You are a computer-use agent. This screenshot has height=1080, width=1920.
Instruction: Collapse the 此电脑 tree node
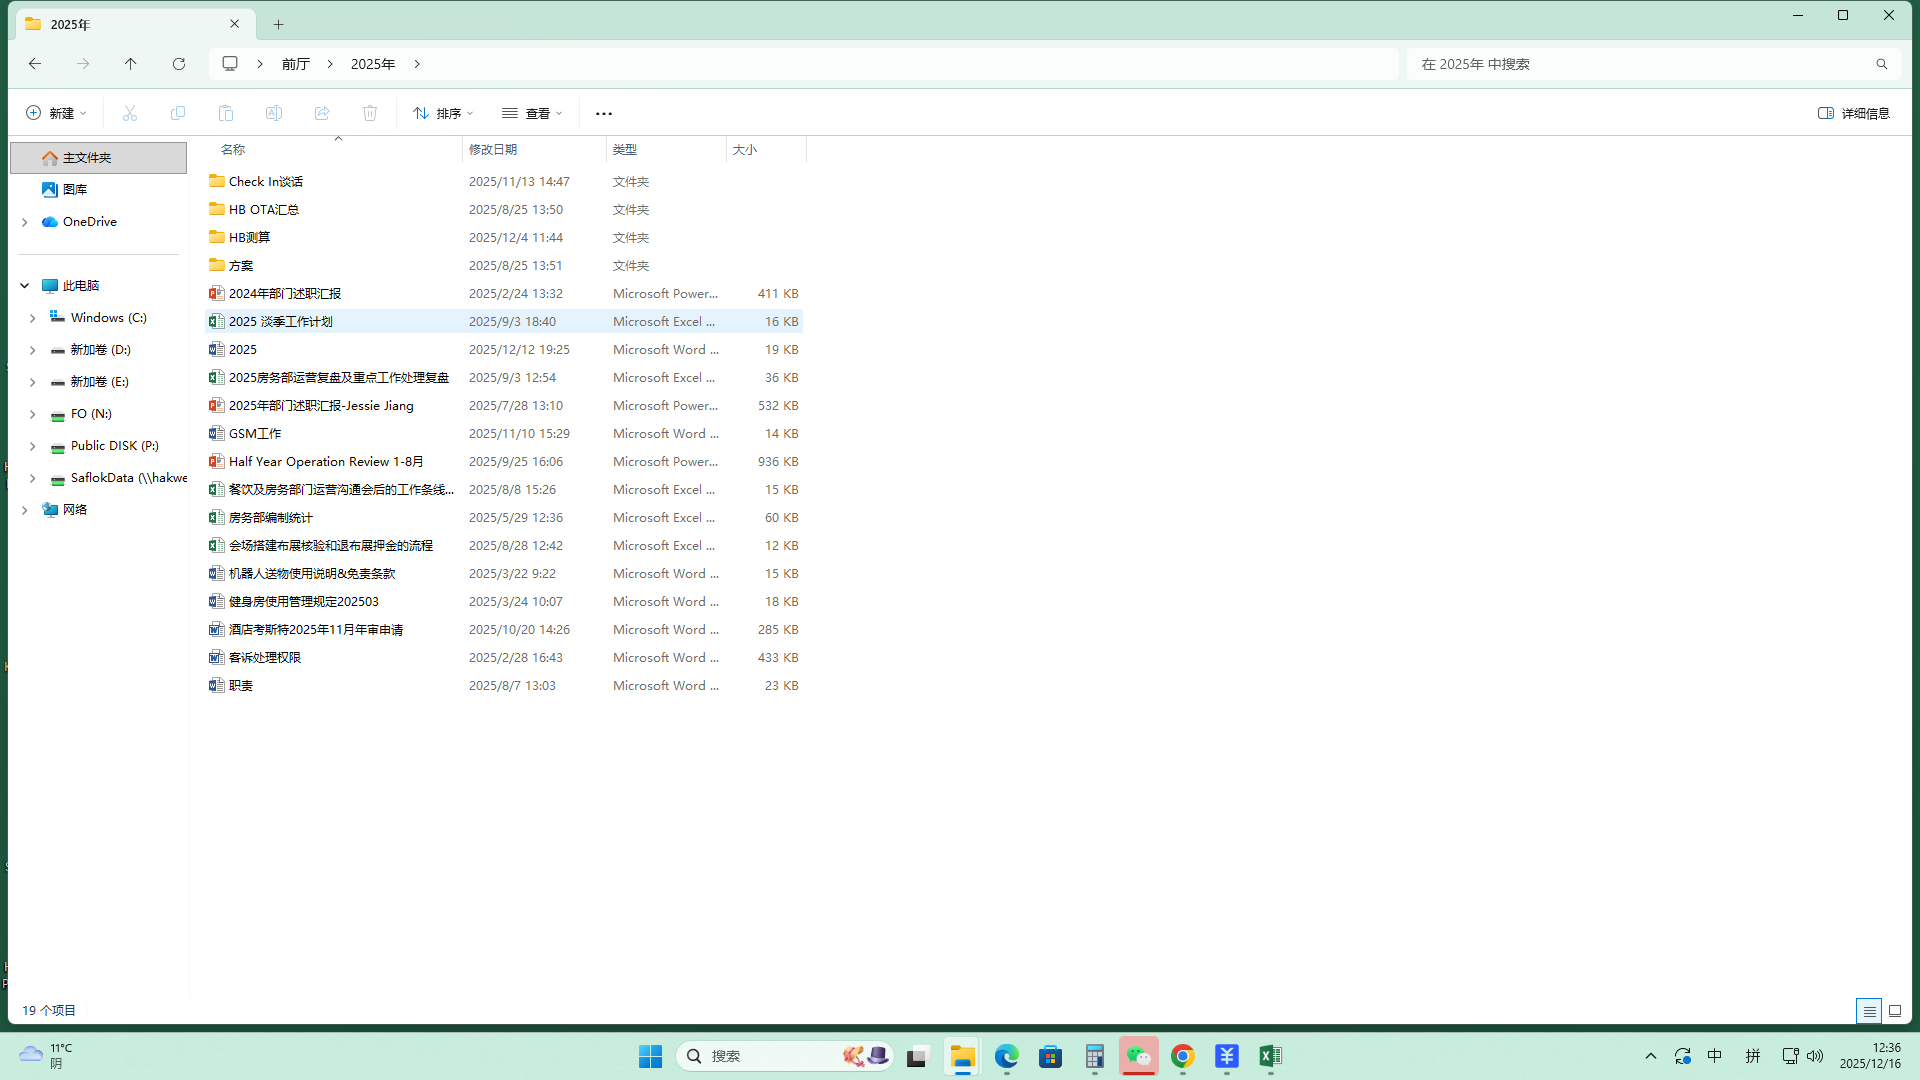24,286
